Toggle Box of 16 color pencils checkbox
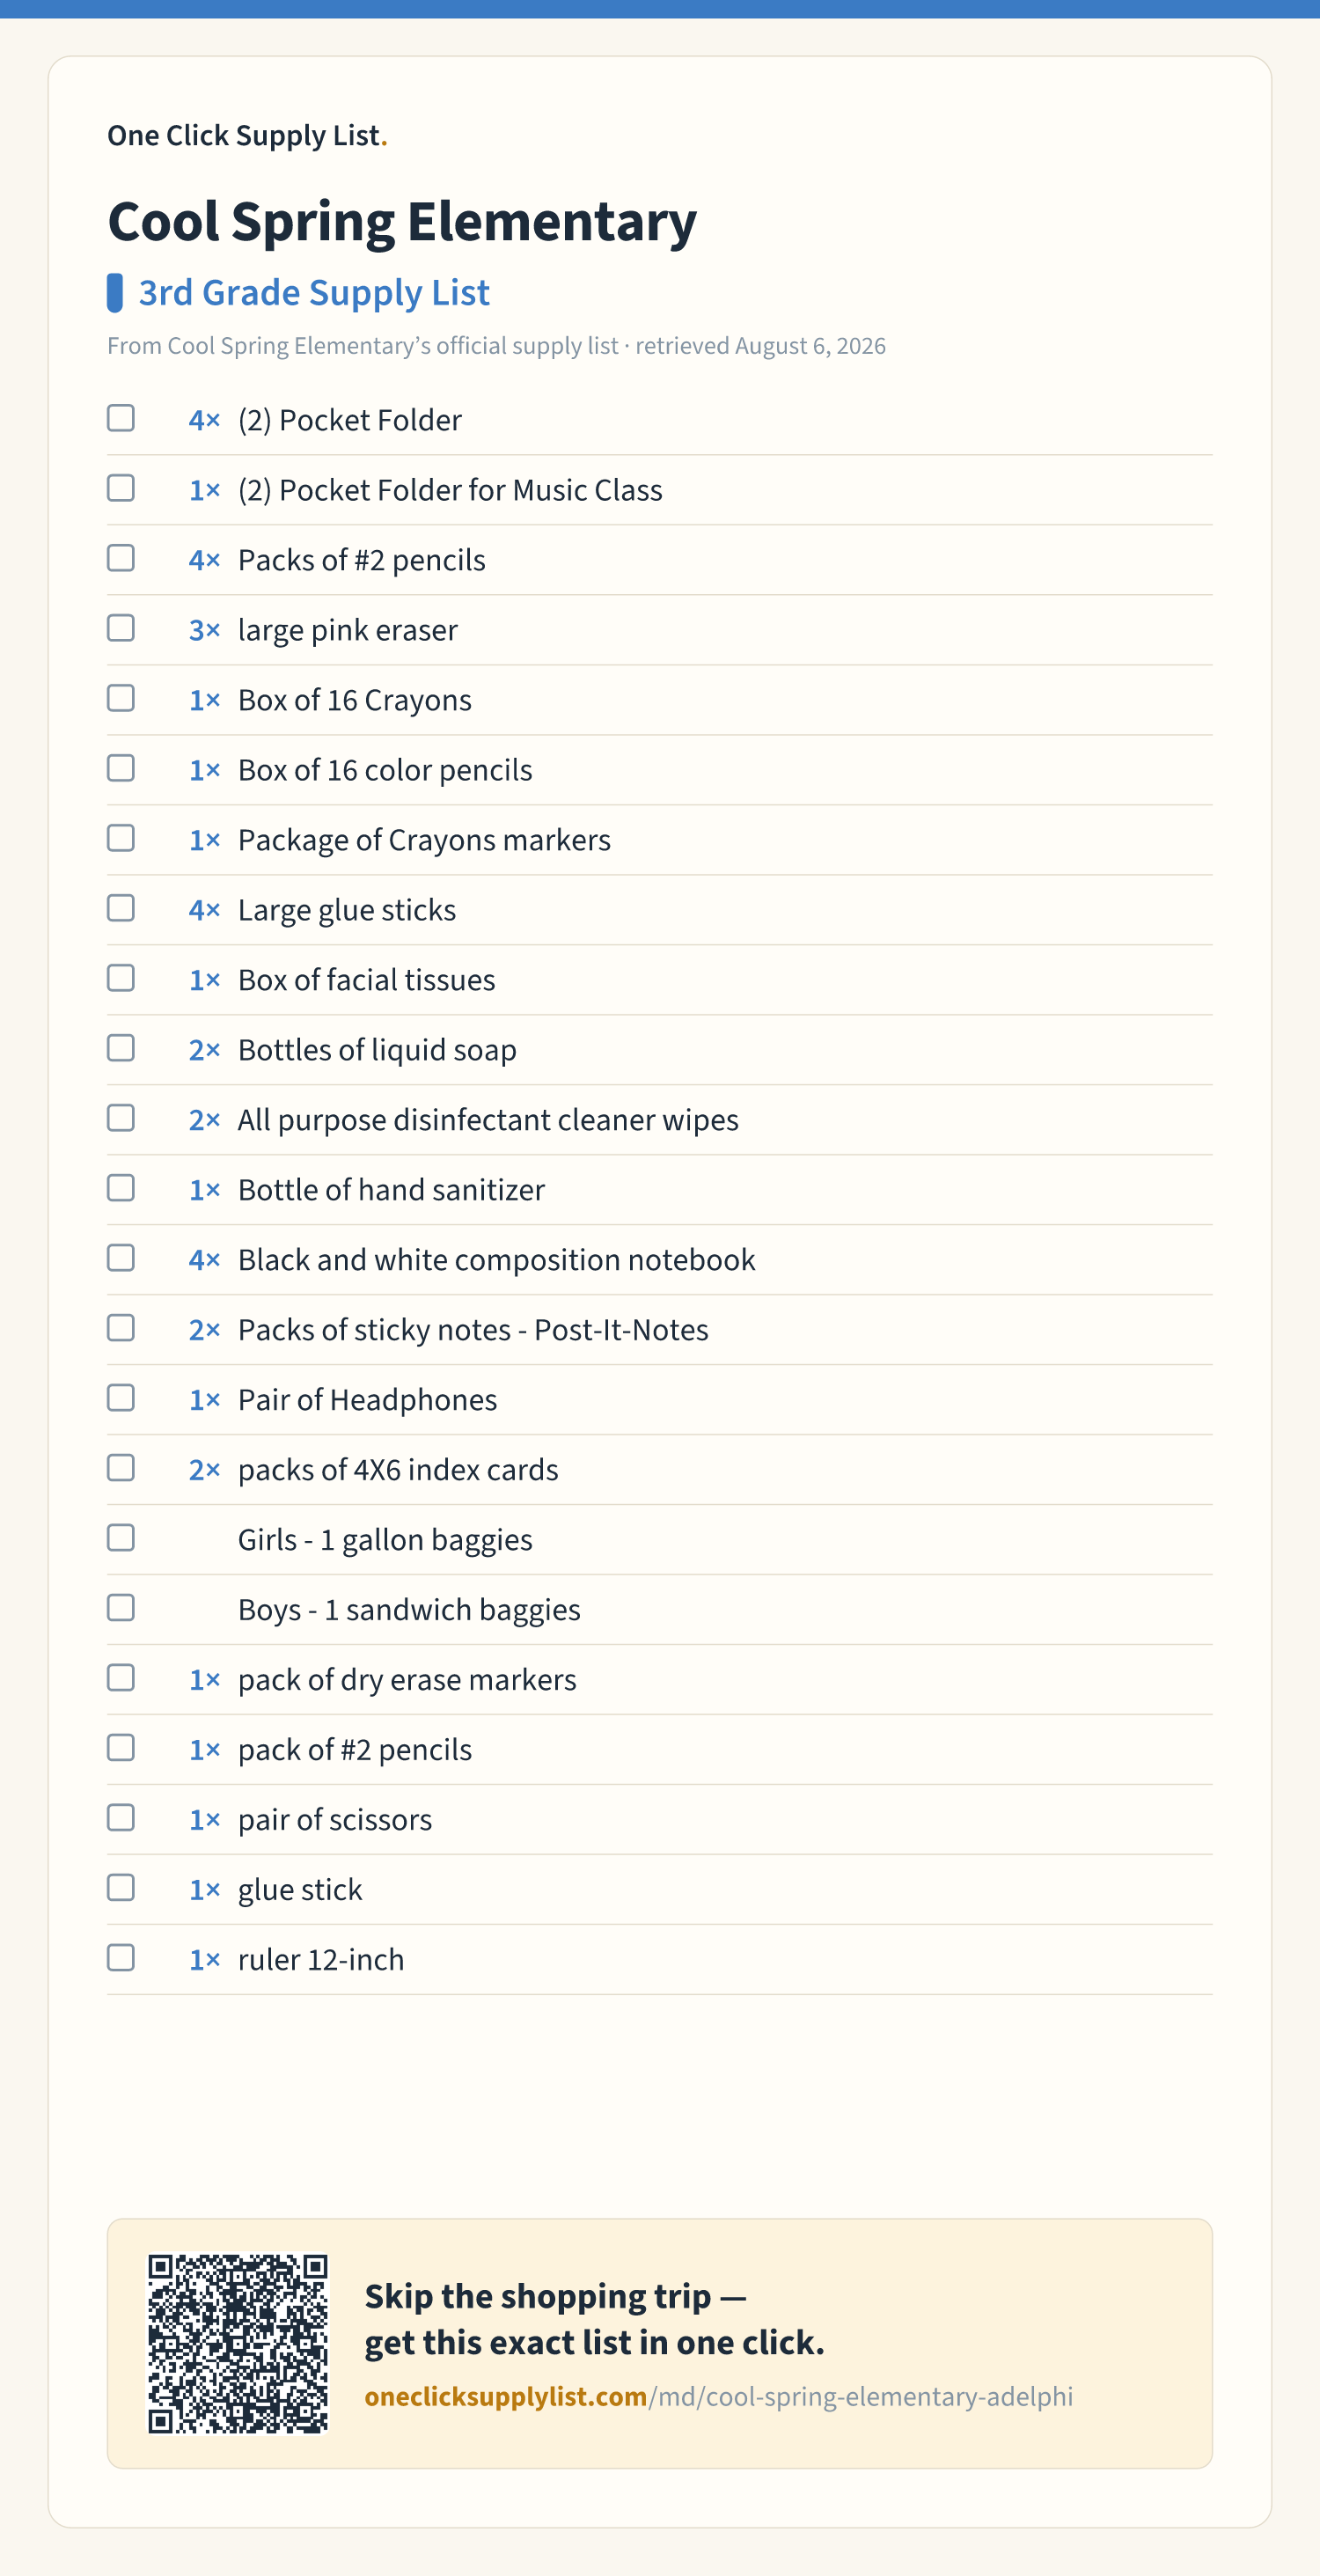The image size is (1320, 2576). point(121,768)
